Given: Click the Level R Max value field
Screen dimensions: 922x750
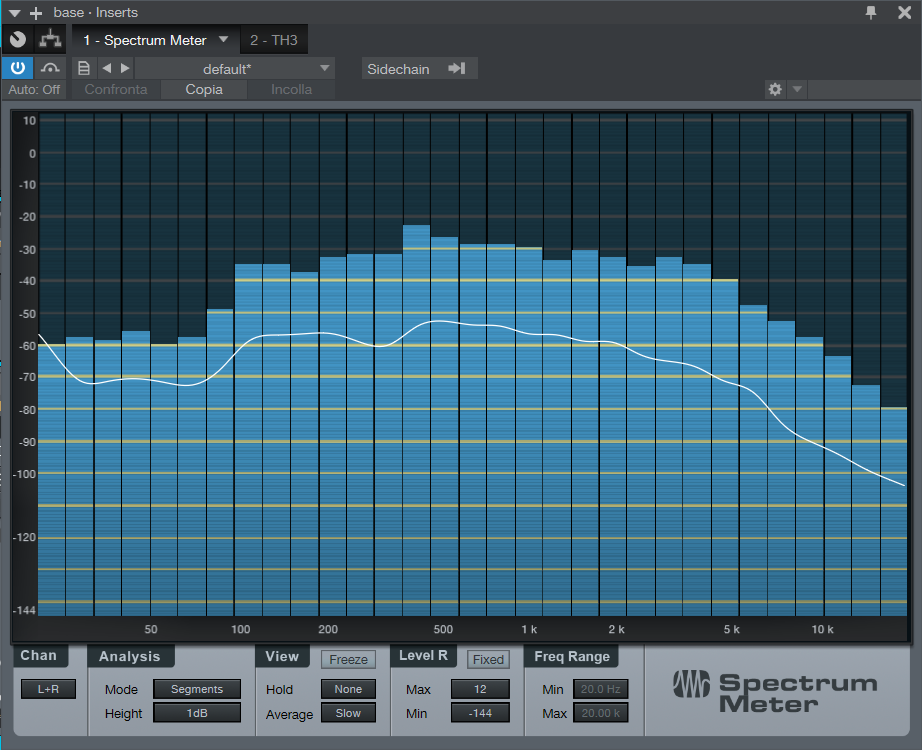Looking at the screenshot, I should [x=479, y=689].
